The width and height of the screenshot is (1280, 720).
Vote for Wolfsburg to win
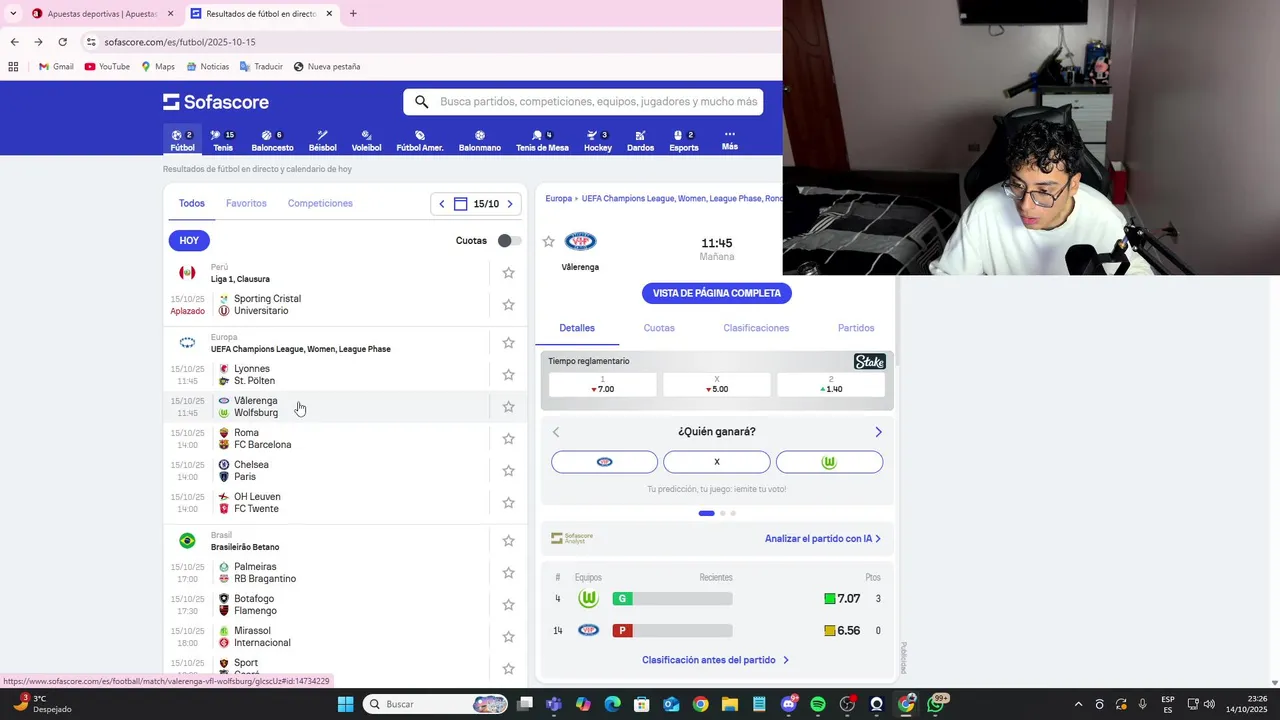point(829,462)
